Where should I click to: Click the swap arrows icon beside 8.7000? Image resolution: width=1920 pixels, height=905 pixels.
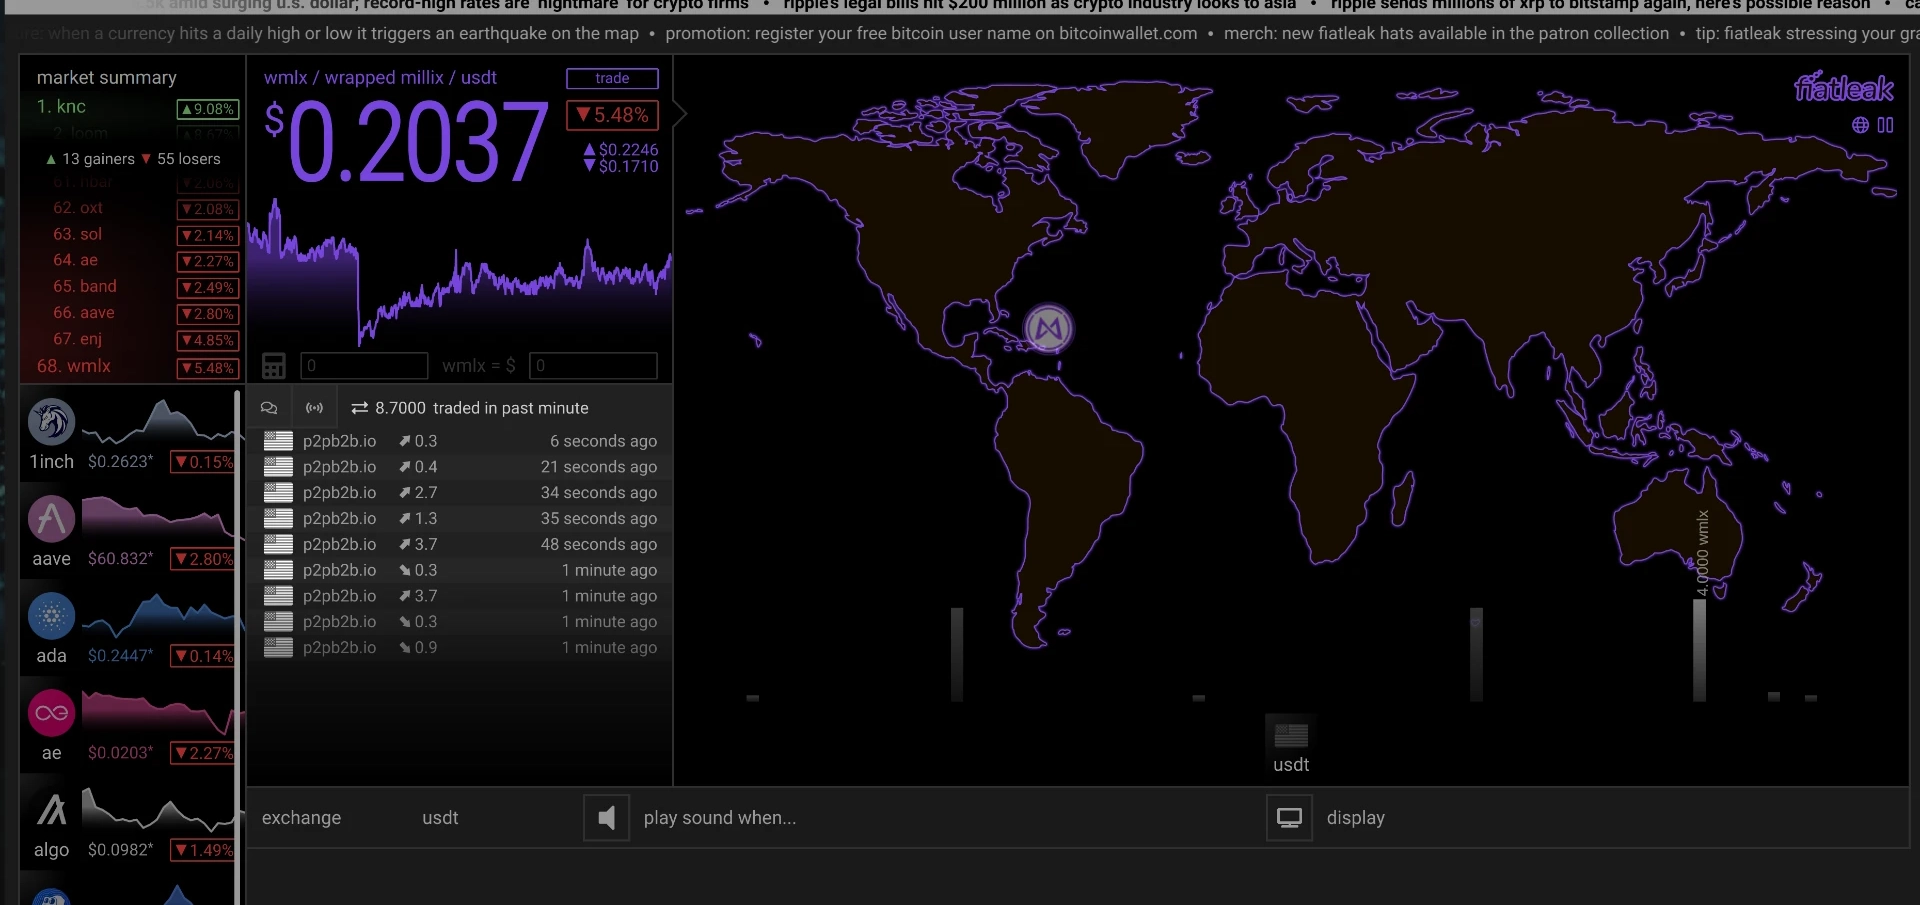click(x=360, y=408)
